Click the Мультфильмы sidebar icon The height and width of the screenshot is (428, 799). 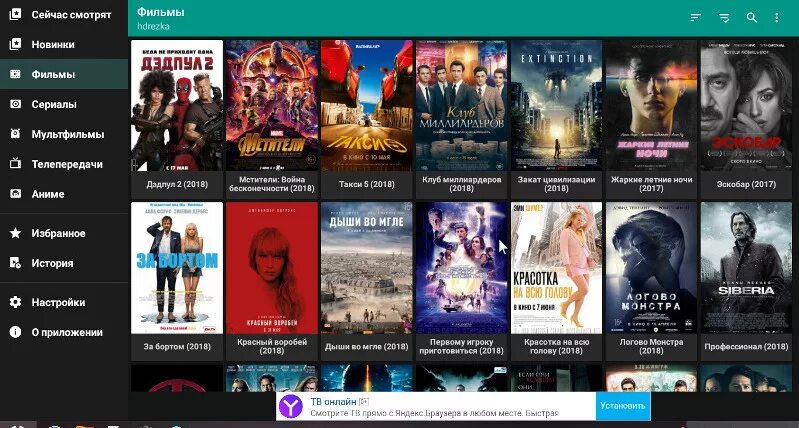[15, 134]
